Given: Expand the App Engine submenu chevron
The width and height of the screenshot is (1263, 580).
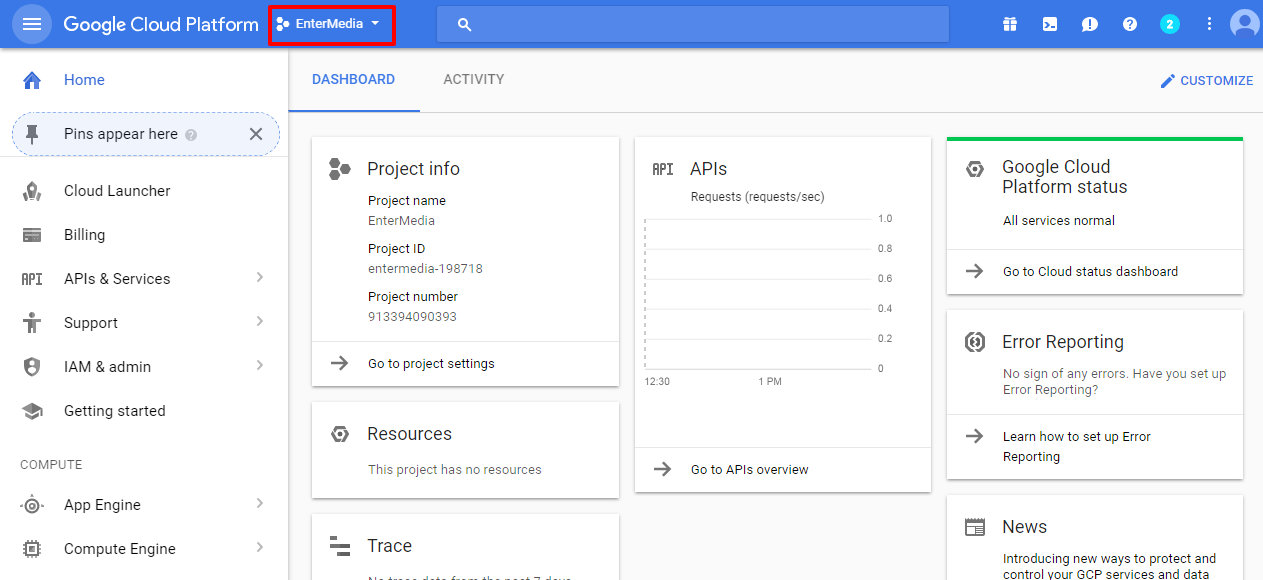Looking at the screenshot, I should [x=259, y=504].
